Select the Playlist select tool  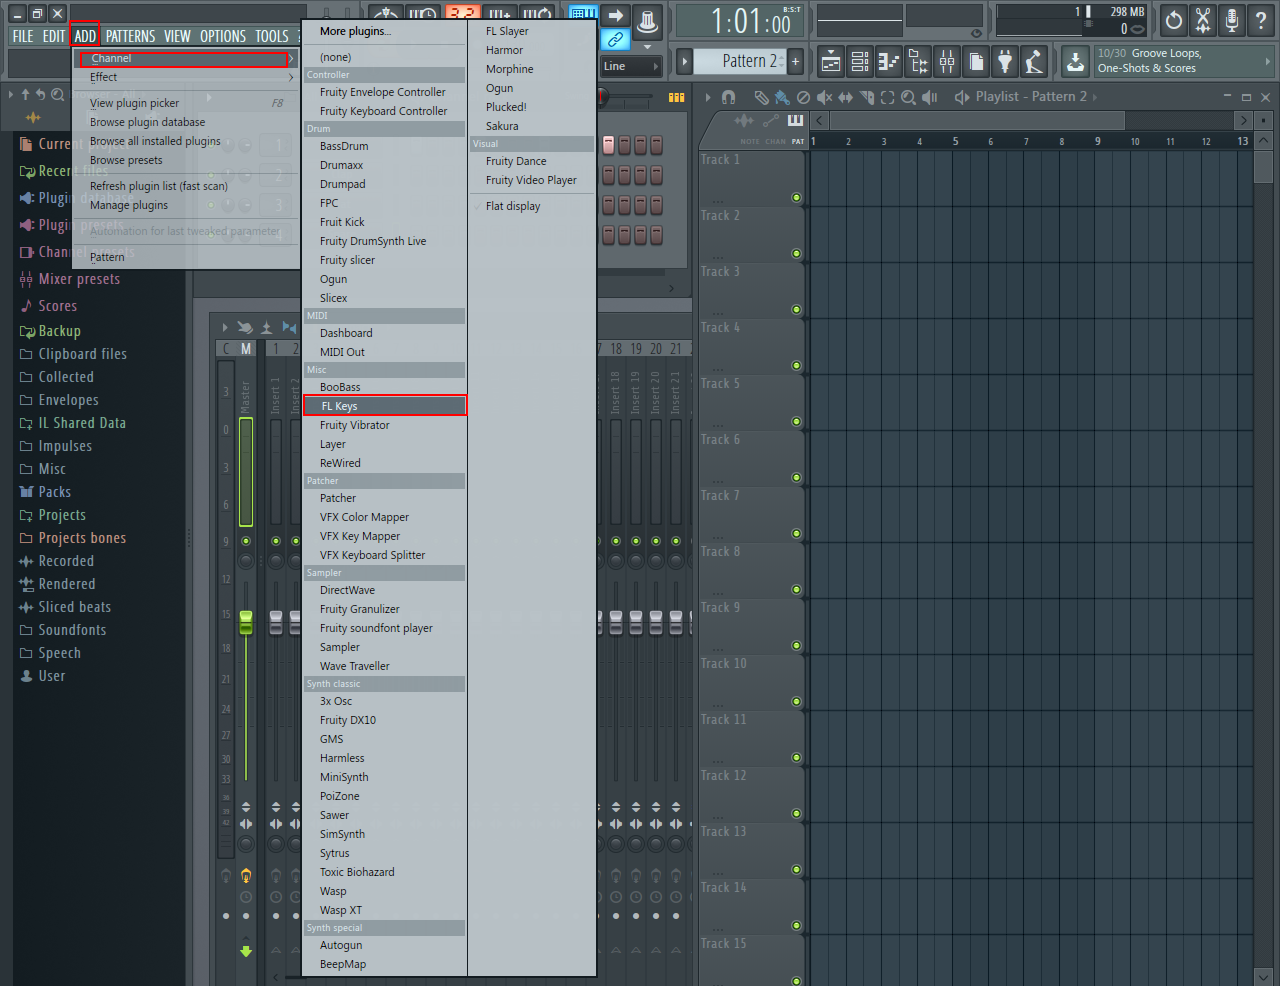887,97
